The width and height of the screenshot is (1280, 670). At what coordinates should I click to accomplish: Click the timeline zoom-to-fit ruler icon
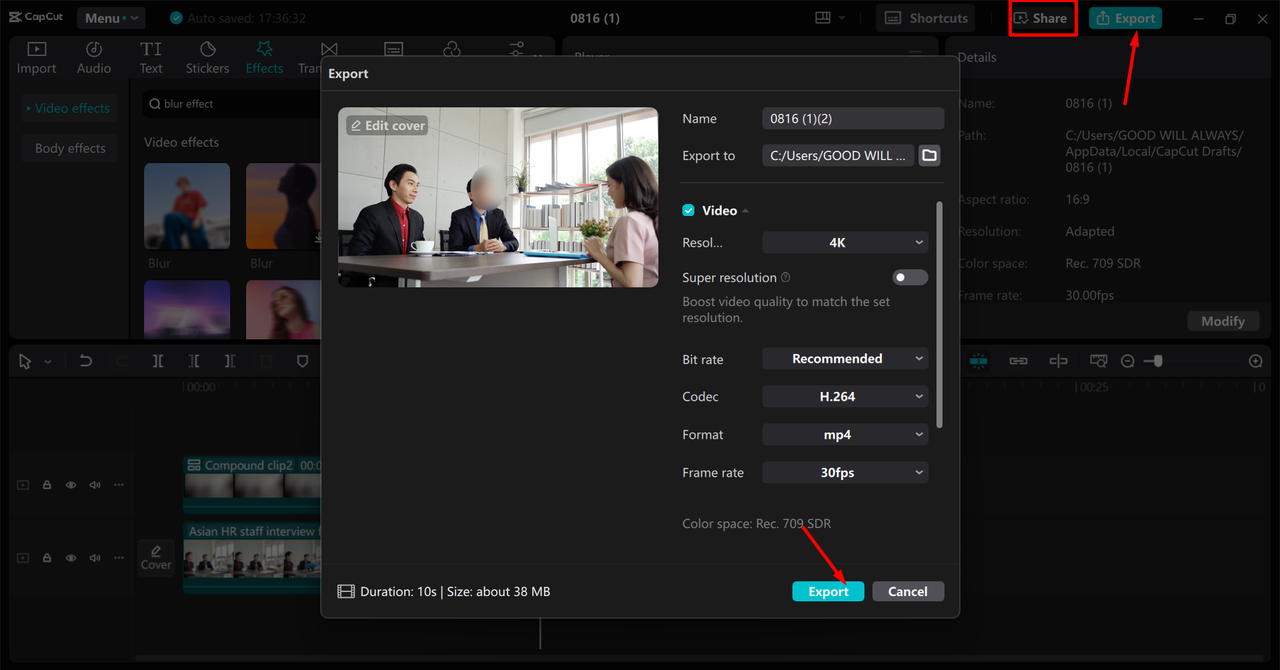click(1099, 361)
